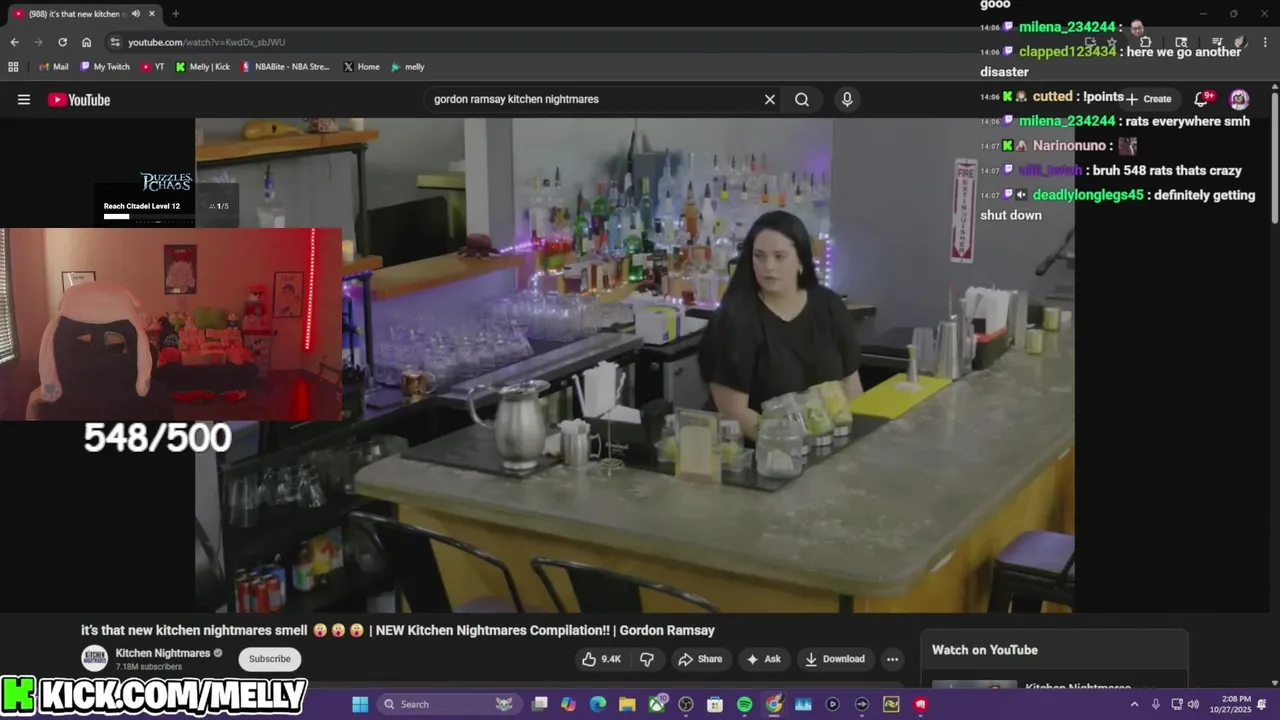Viewport: 1280px width, 720px height.
Task: Bookmark this page with the star icon
Action: pos(1112,42)
